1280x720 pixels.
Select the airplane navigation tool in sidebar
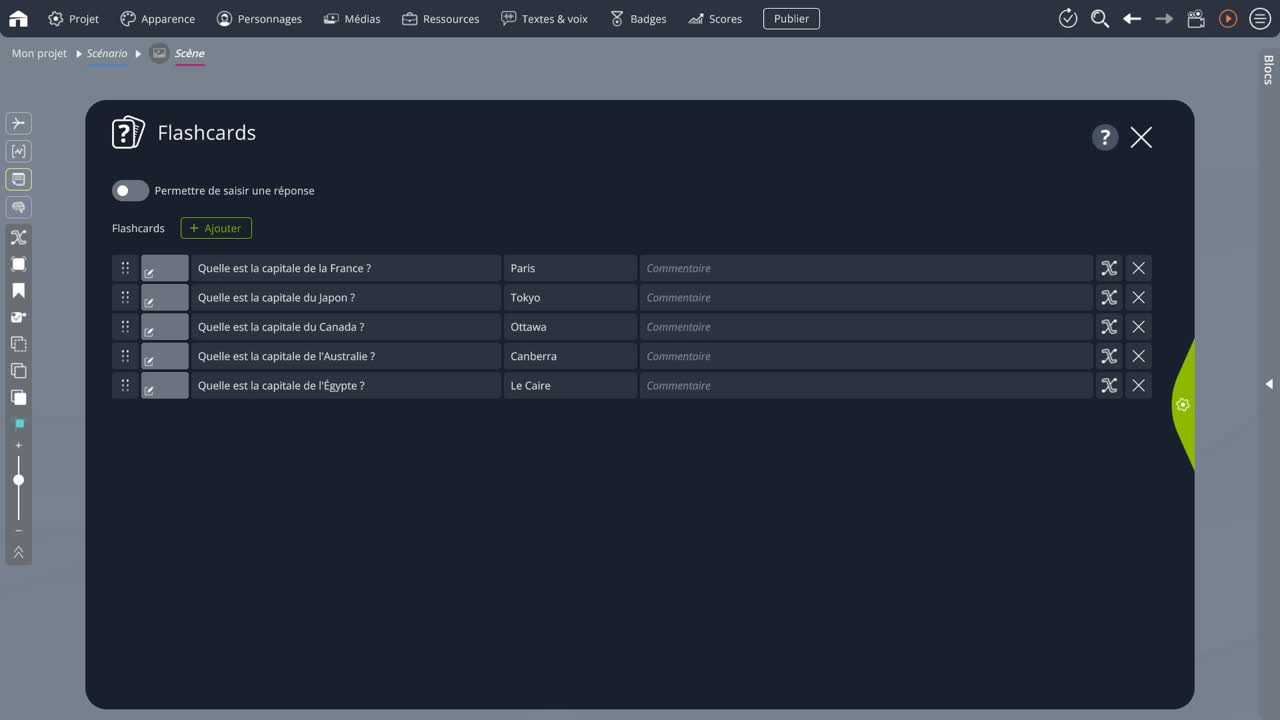click(x=18, y=123)
